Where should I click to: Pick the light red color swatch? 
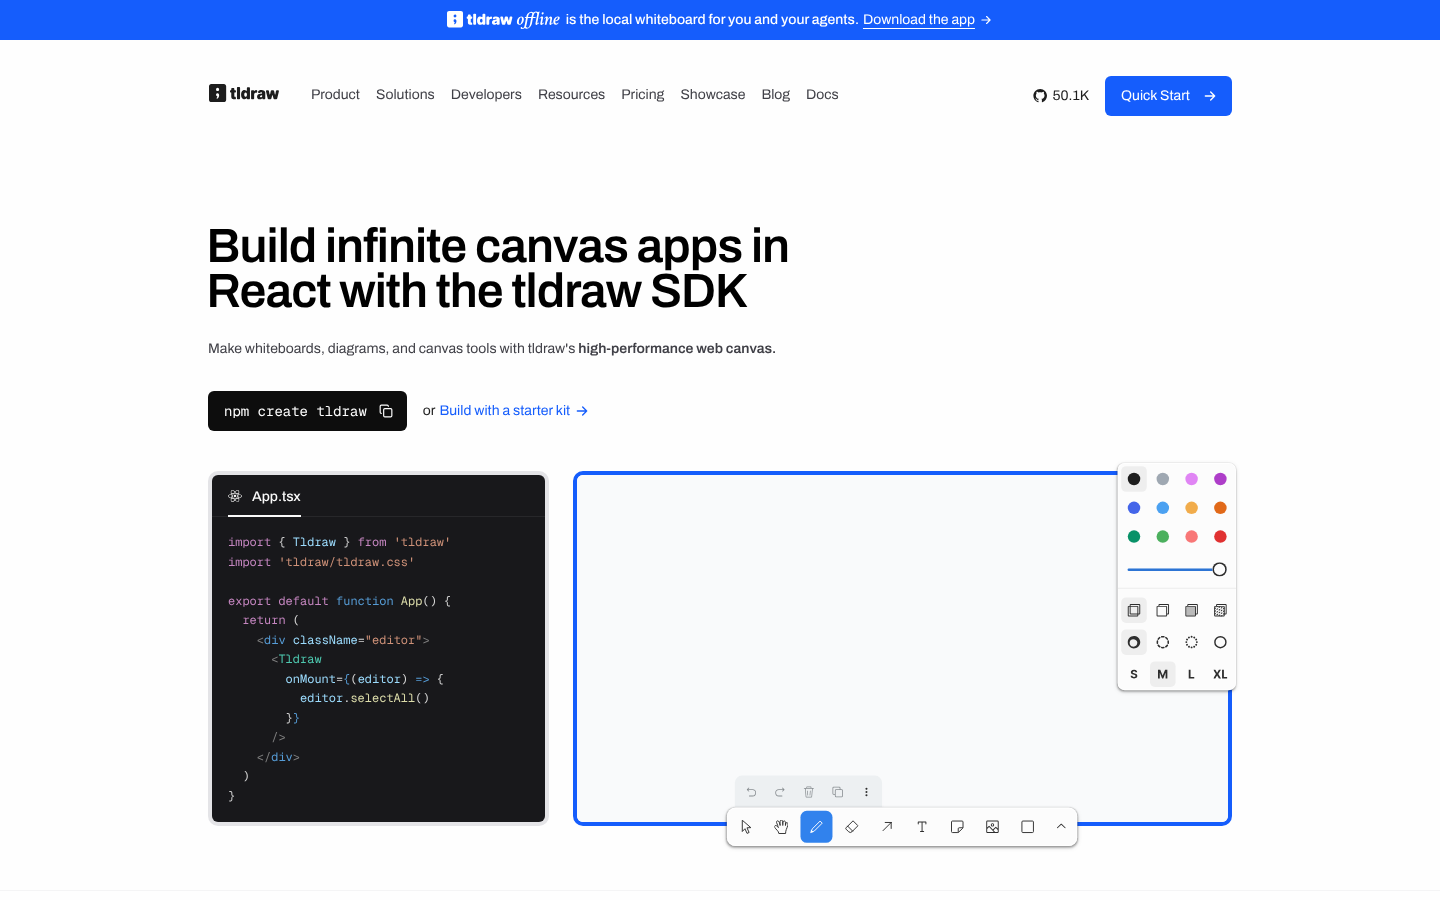(1191, 537)
